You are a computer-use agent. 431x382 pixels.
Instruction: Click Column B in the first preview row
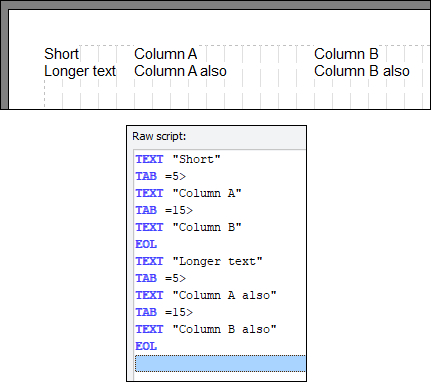pos(346,54)
